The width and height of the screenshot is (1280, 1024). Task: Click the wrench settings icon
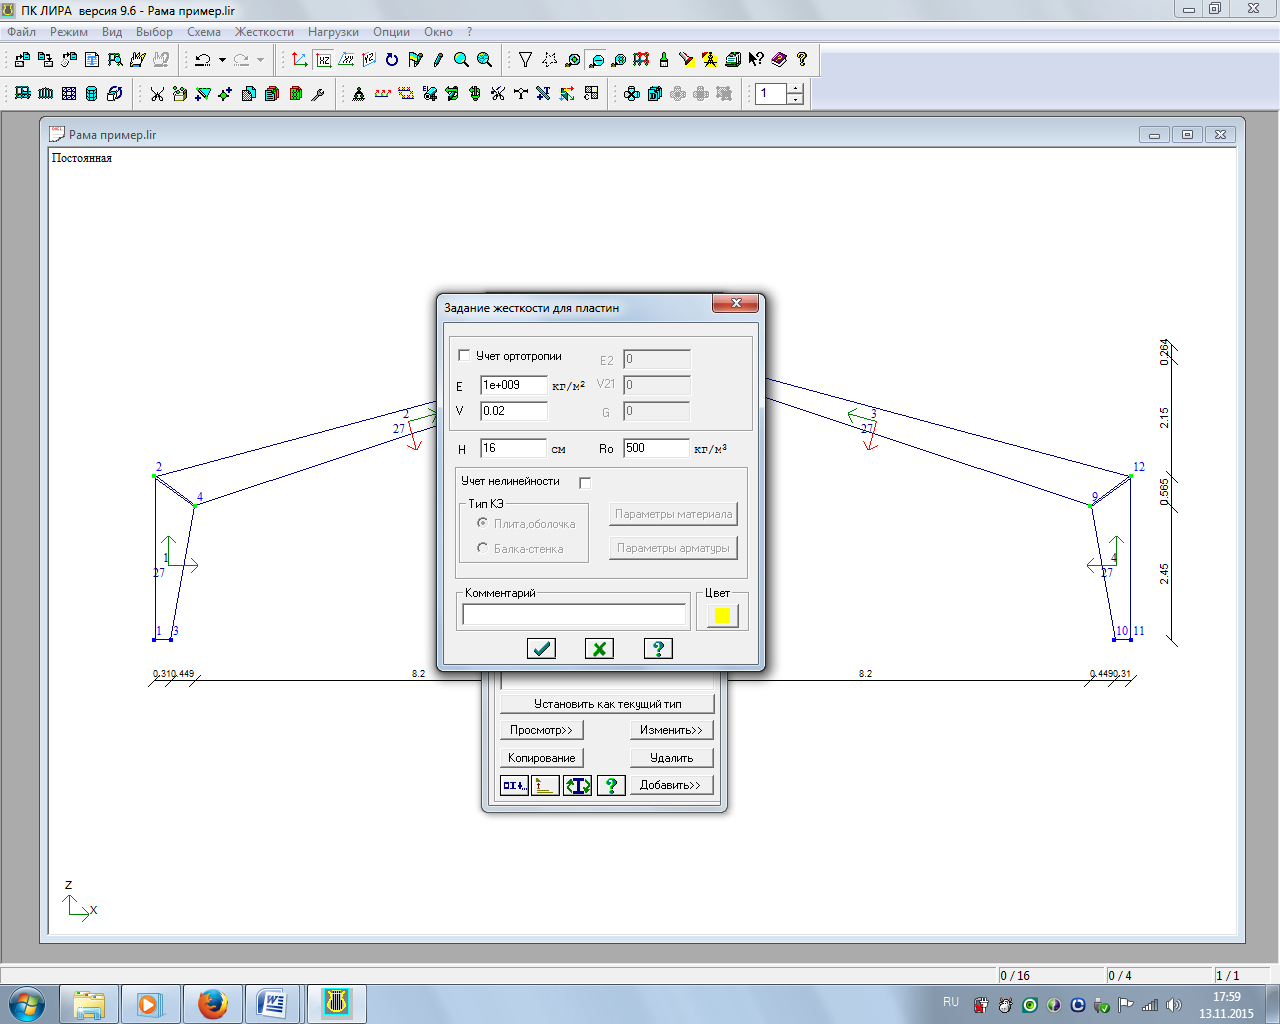coord(318,94)
